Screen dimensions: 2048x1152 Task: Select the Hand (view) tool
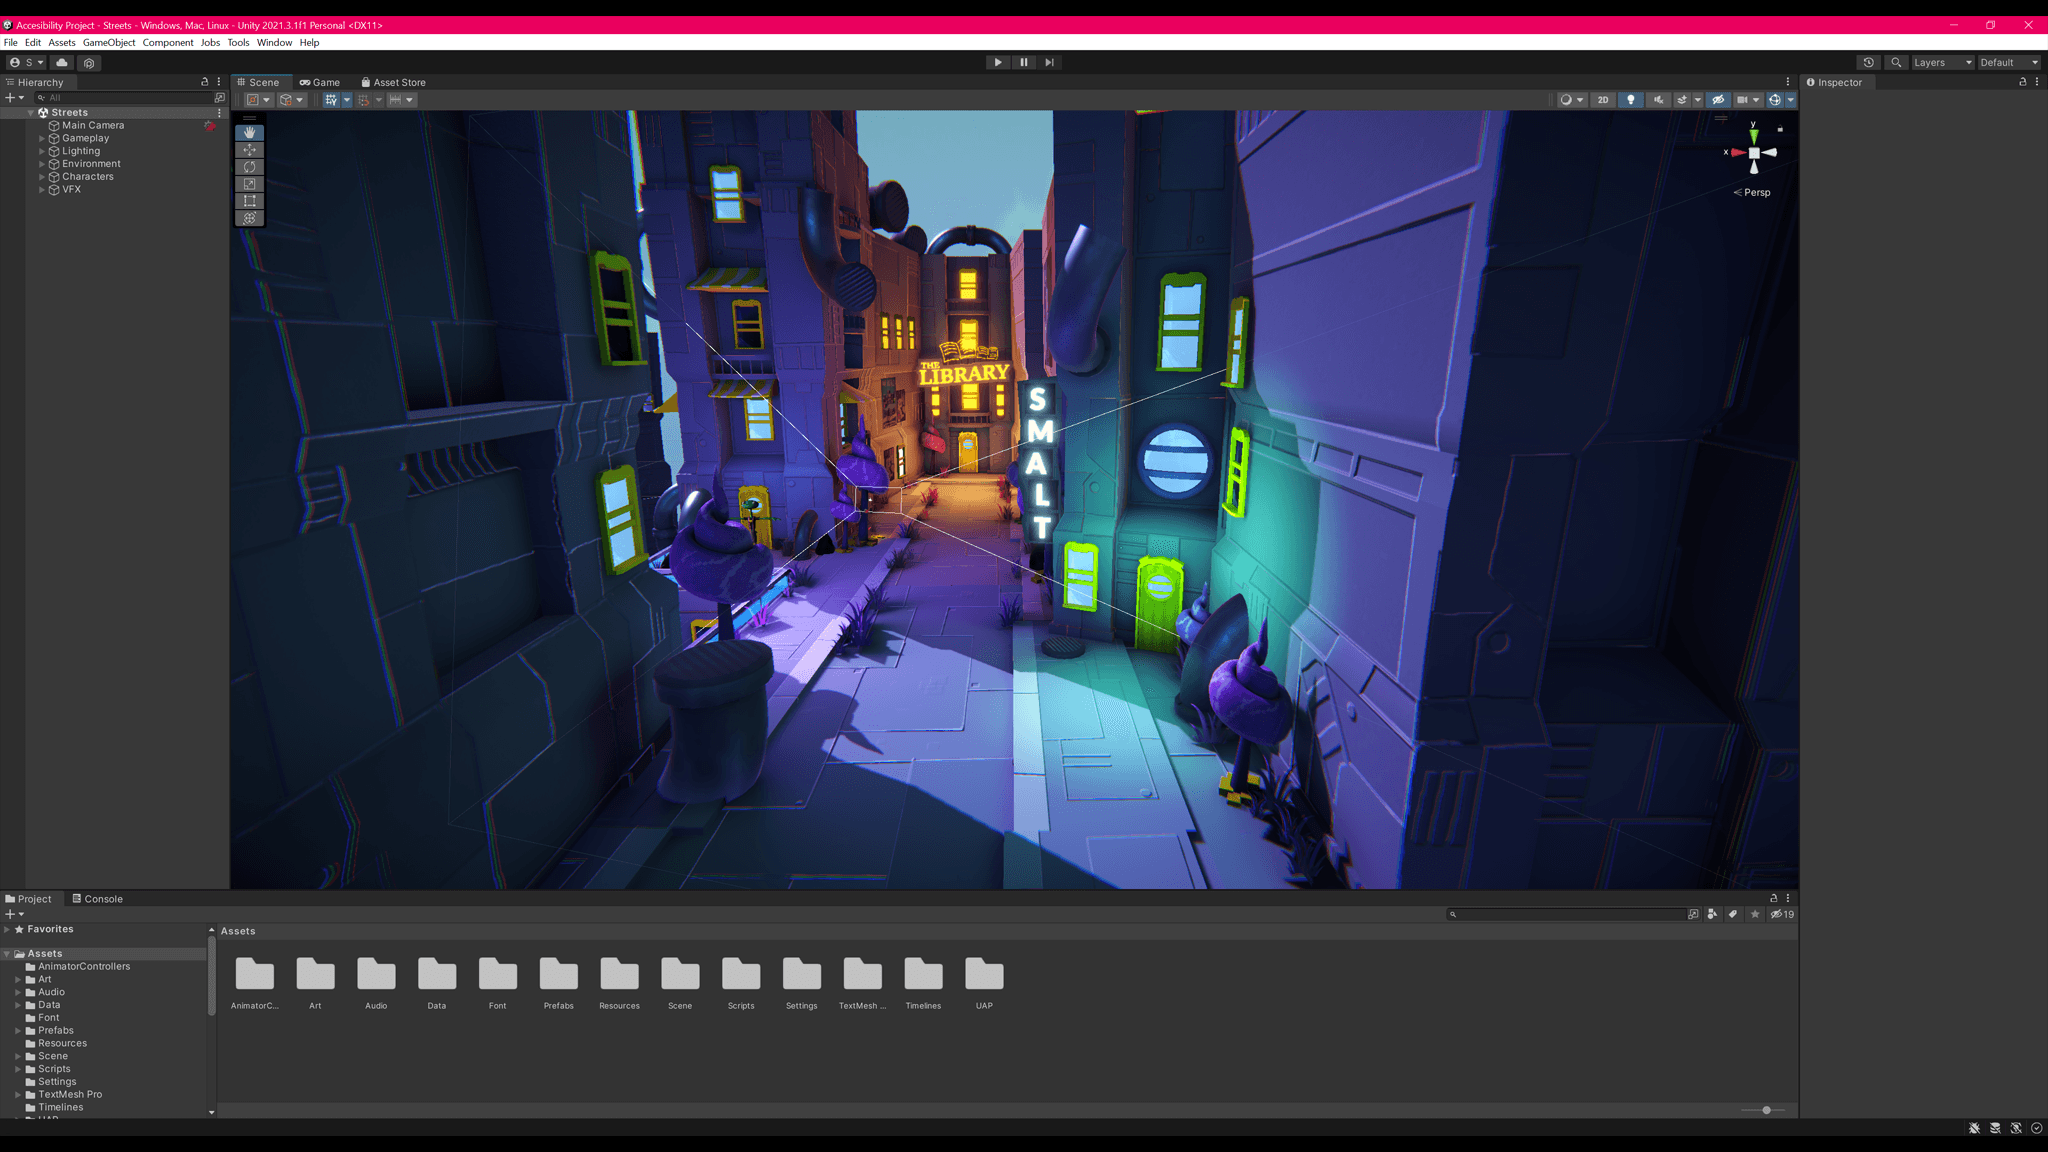[249, 133]
